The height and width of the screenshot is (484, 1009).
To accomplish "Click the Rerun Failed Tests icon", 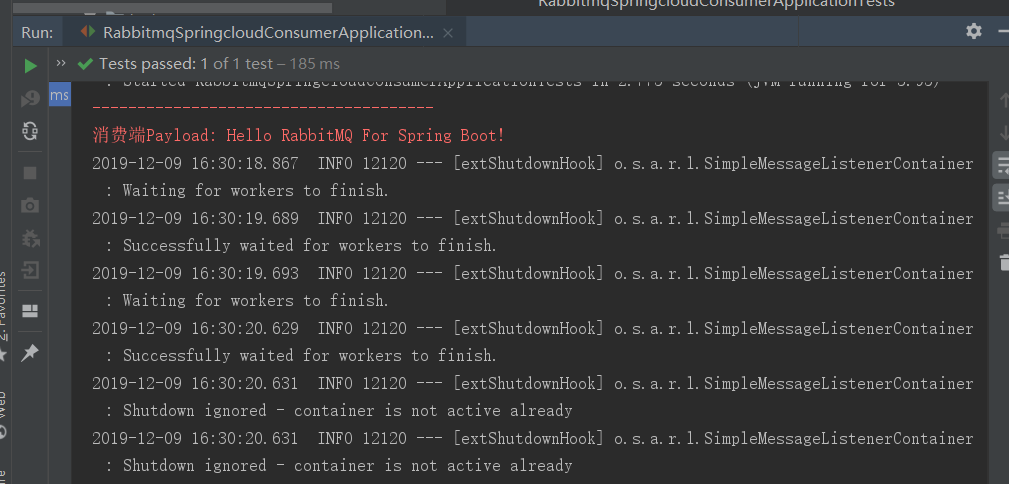I will coord(30,98).
